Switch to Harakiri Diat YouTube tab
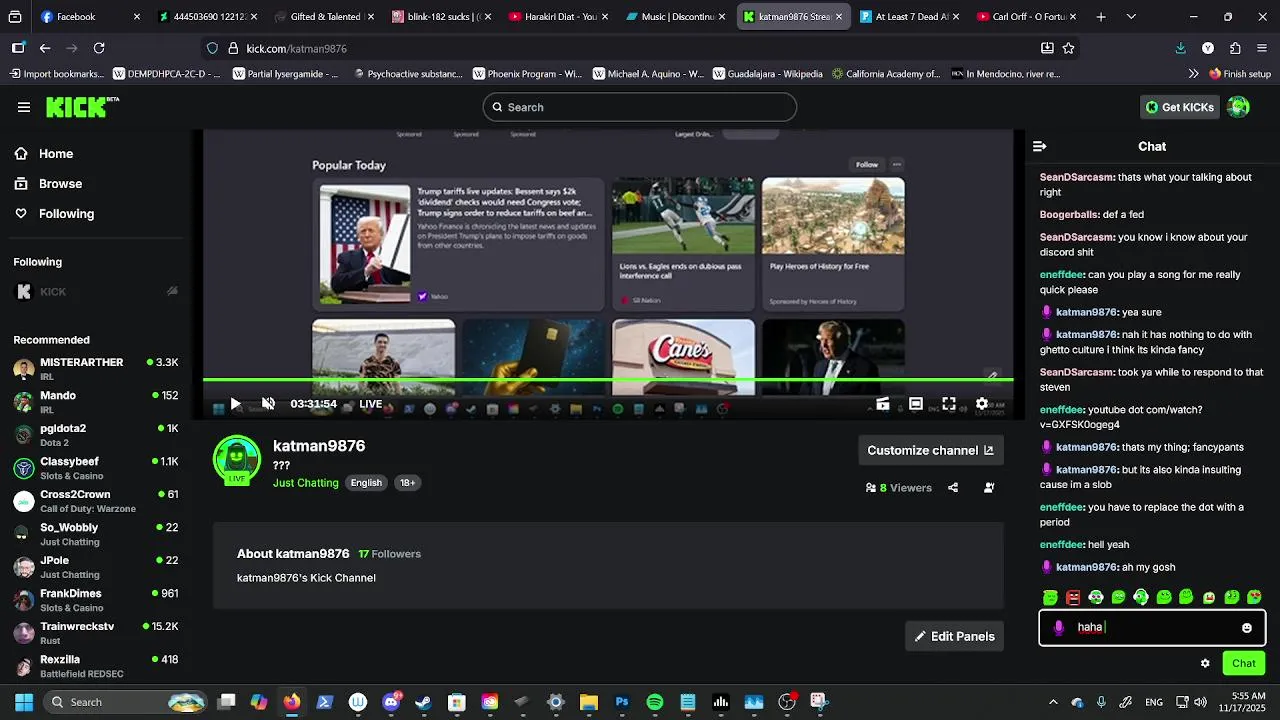 556,17
